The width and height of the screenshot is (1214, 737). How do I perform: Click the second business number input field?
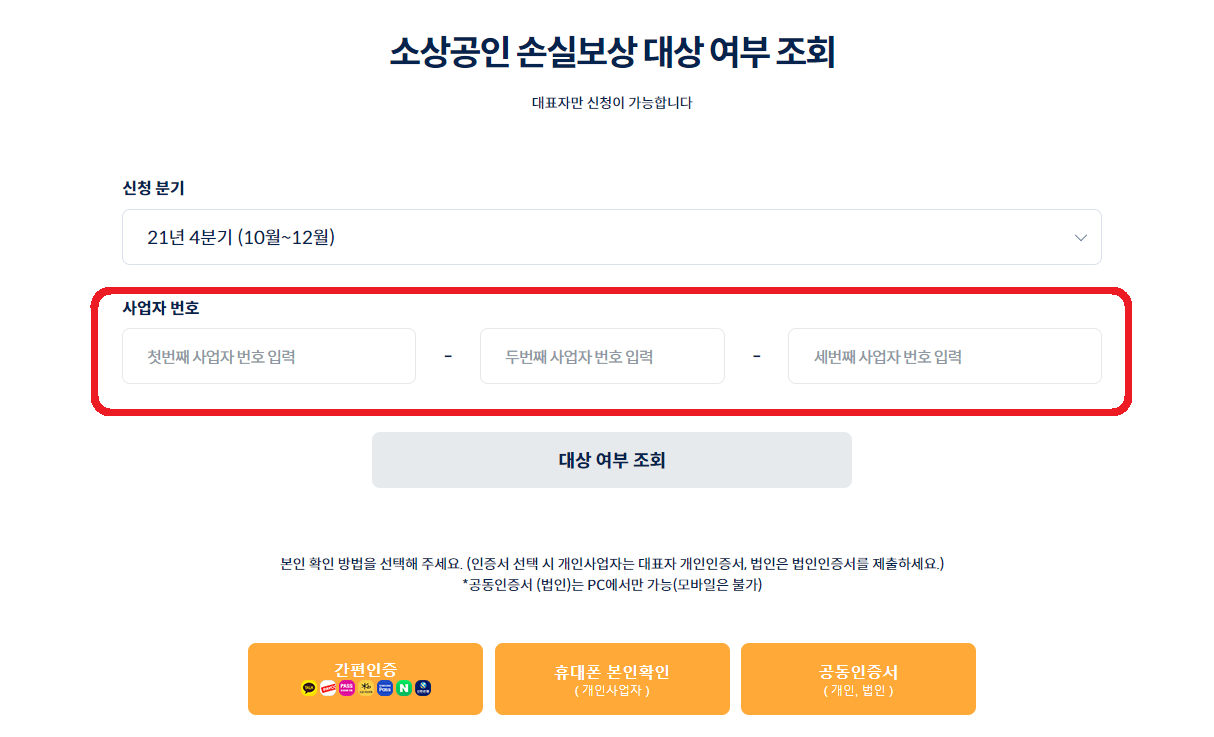click(x=602, y=356)
